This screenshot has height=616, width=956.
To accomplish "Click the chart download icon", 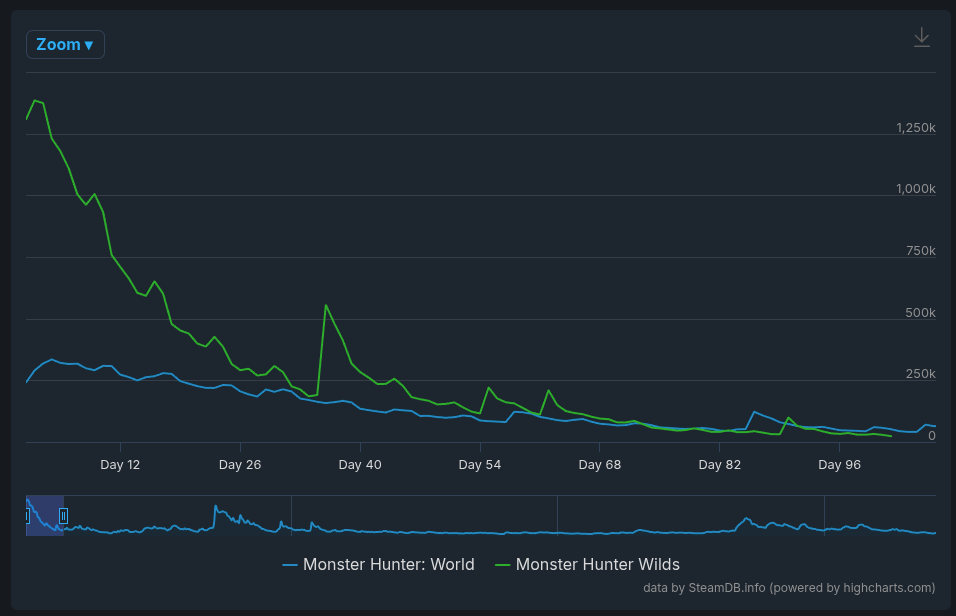I will pyautogui.click(x=921, y=38).
